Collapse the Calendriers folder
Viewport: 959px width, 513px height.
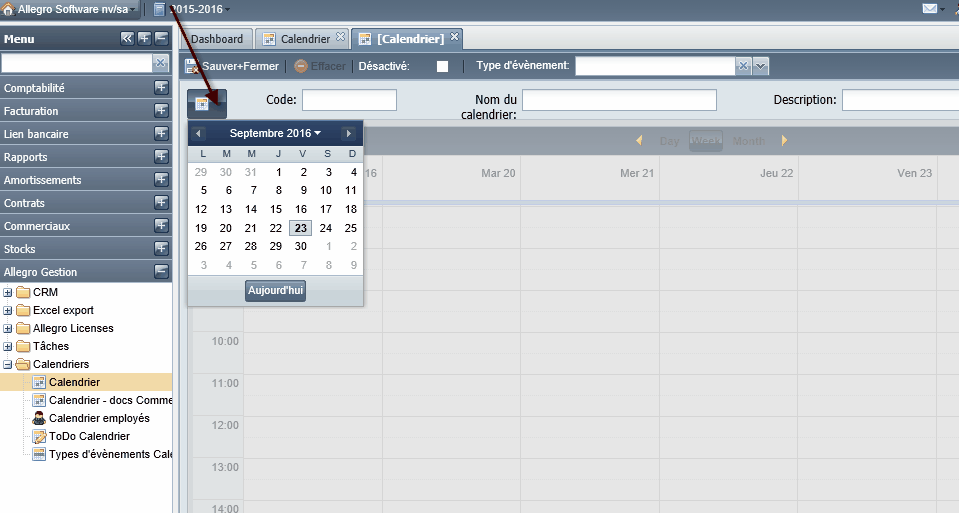click(x=8, y=364)
